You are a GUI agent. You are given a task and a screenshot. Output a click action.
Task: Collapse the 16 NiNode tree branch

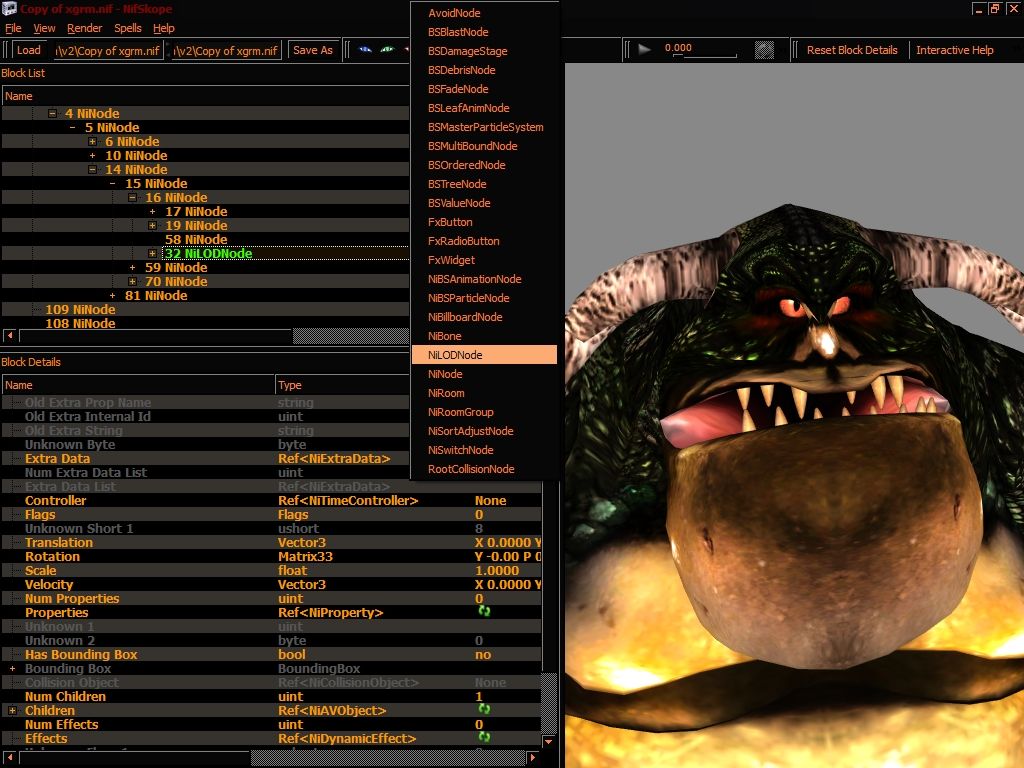132,197
